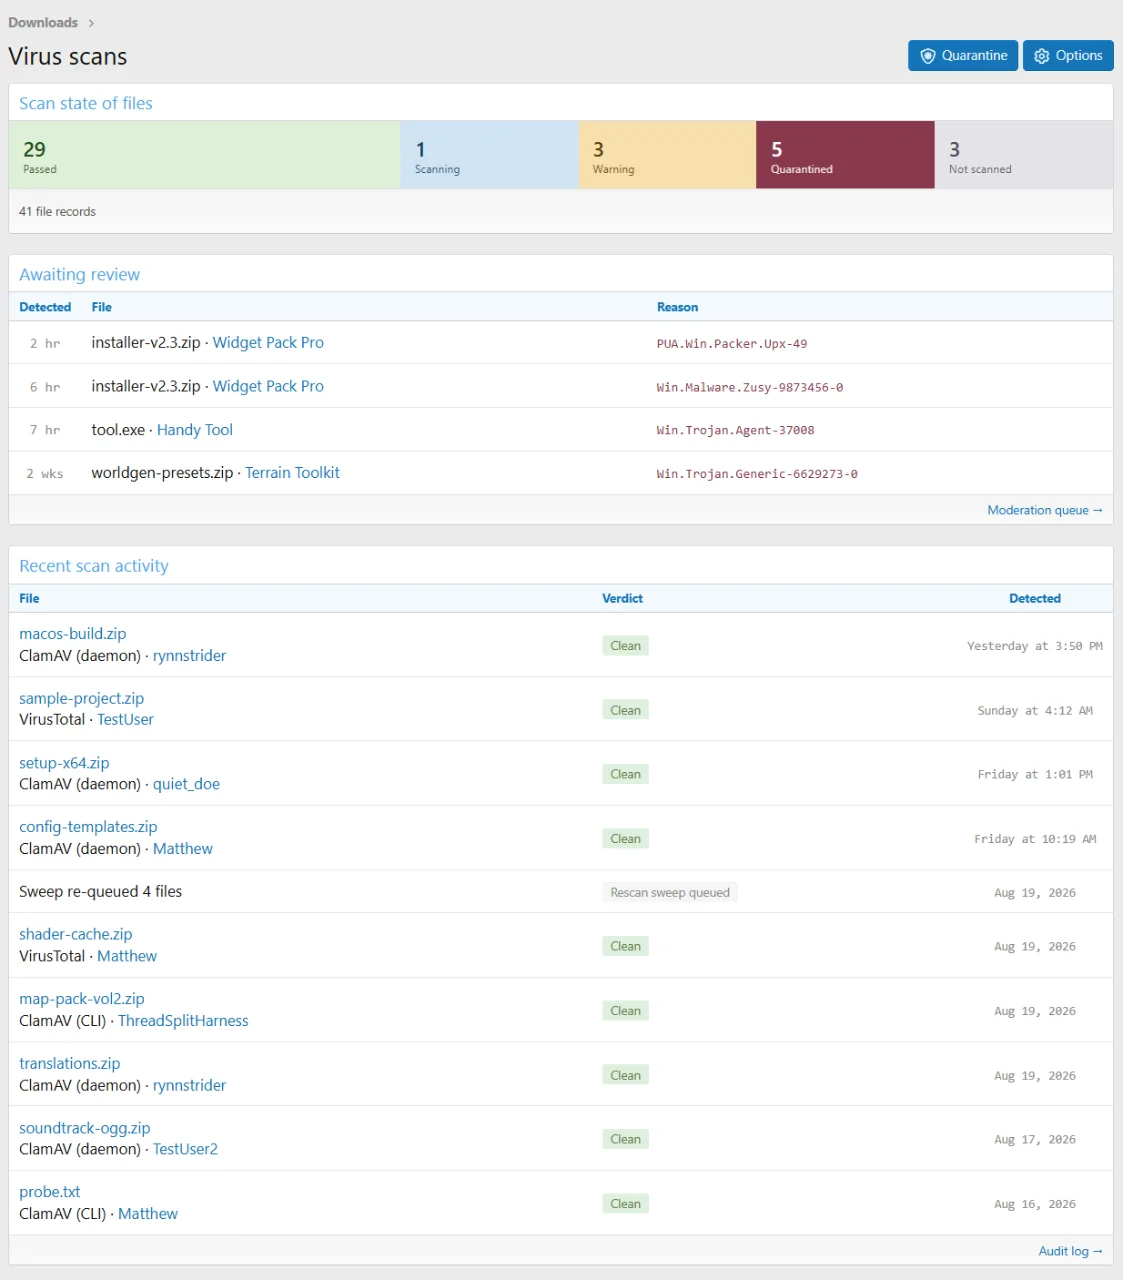View rynnstrider's profile beside macos-build.zip

pyautogui.click(x=189, y=655)
